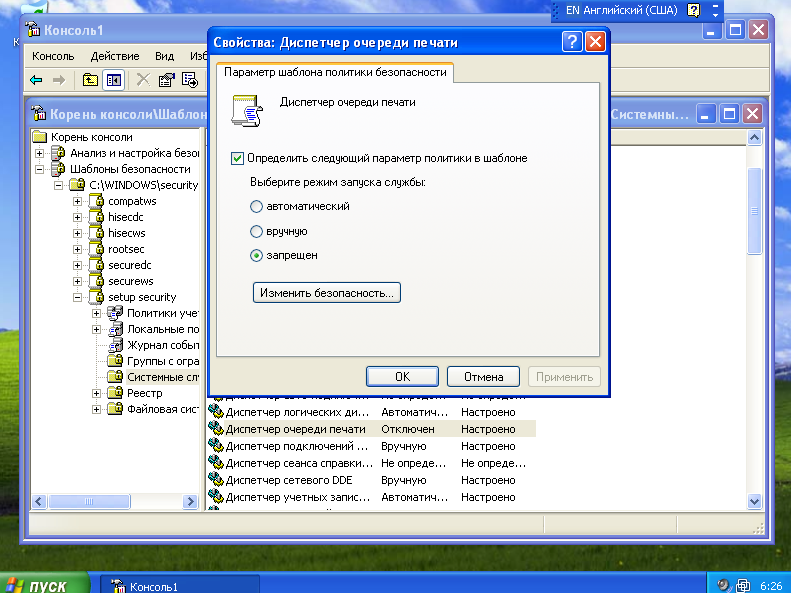Click the icon of the Диспетчер учетных запис… row
Screen dimensions: 791x593
[216, 497]
